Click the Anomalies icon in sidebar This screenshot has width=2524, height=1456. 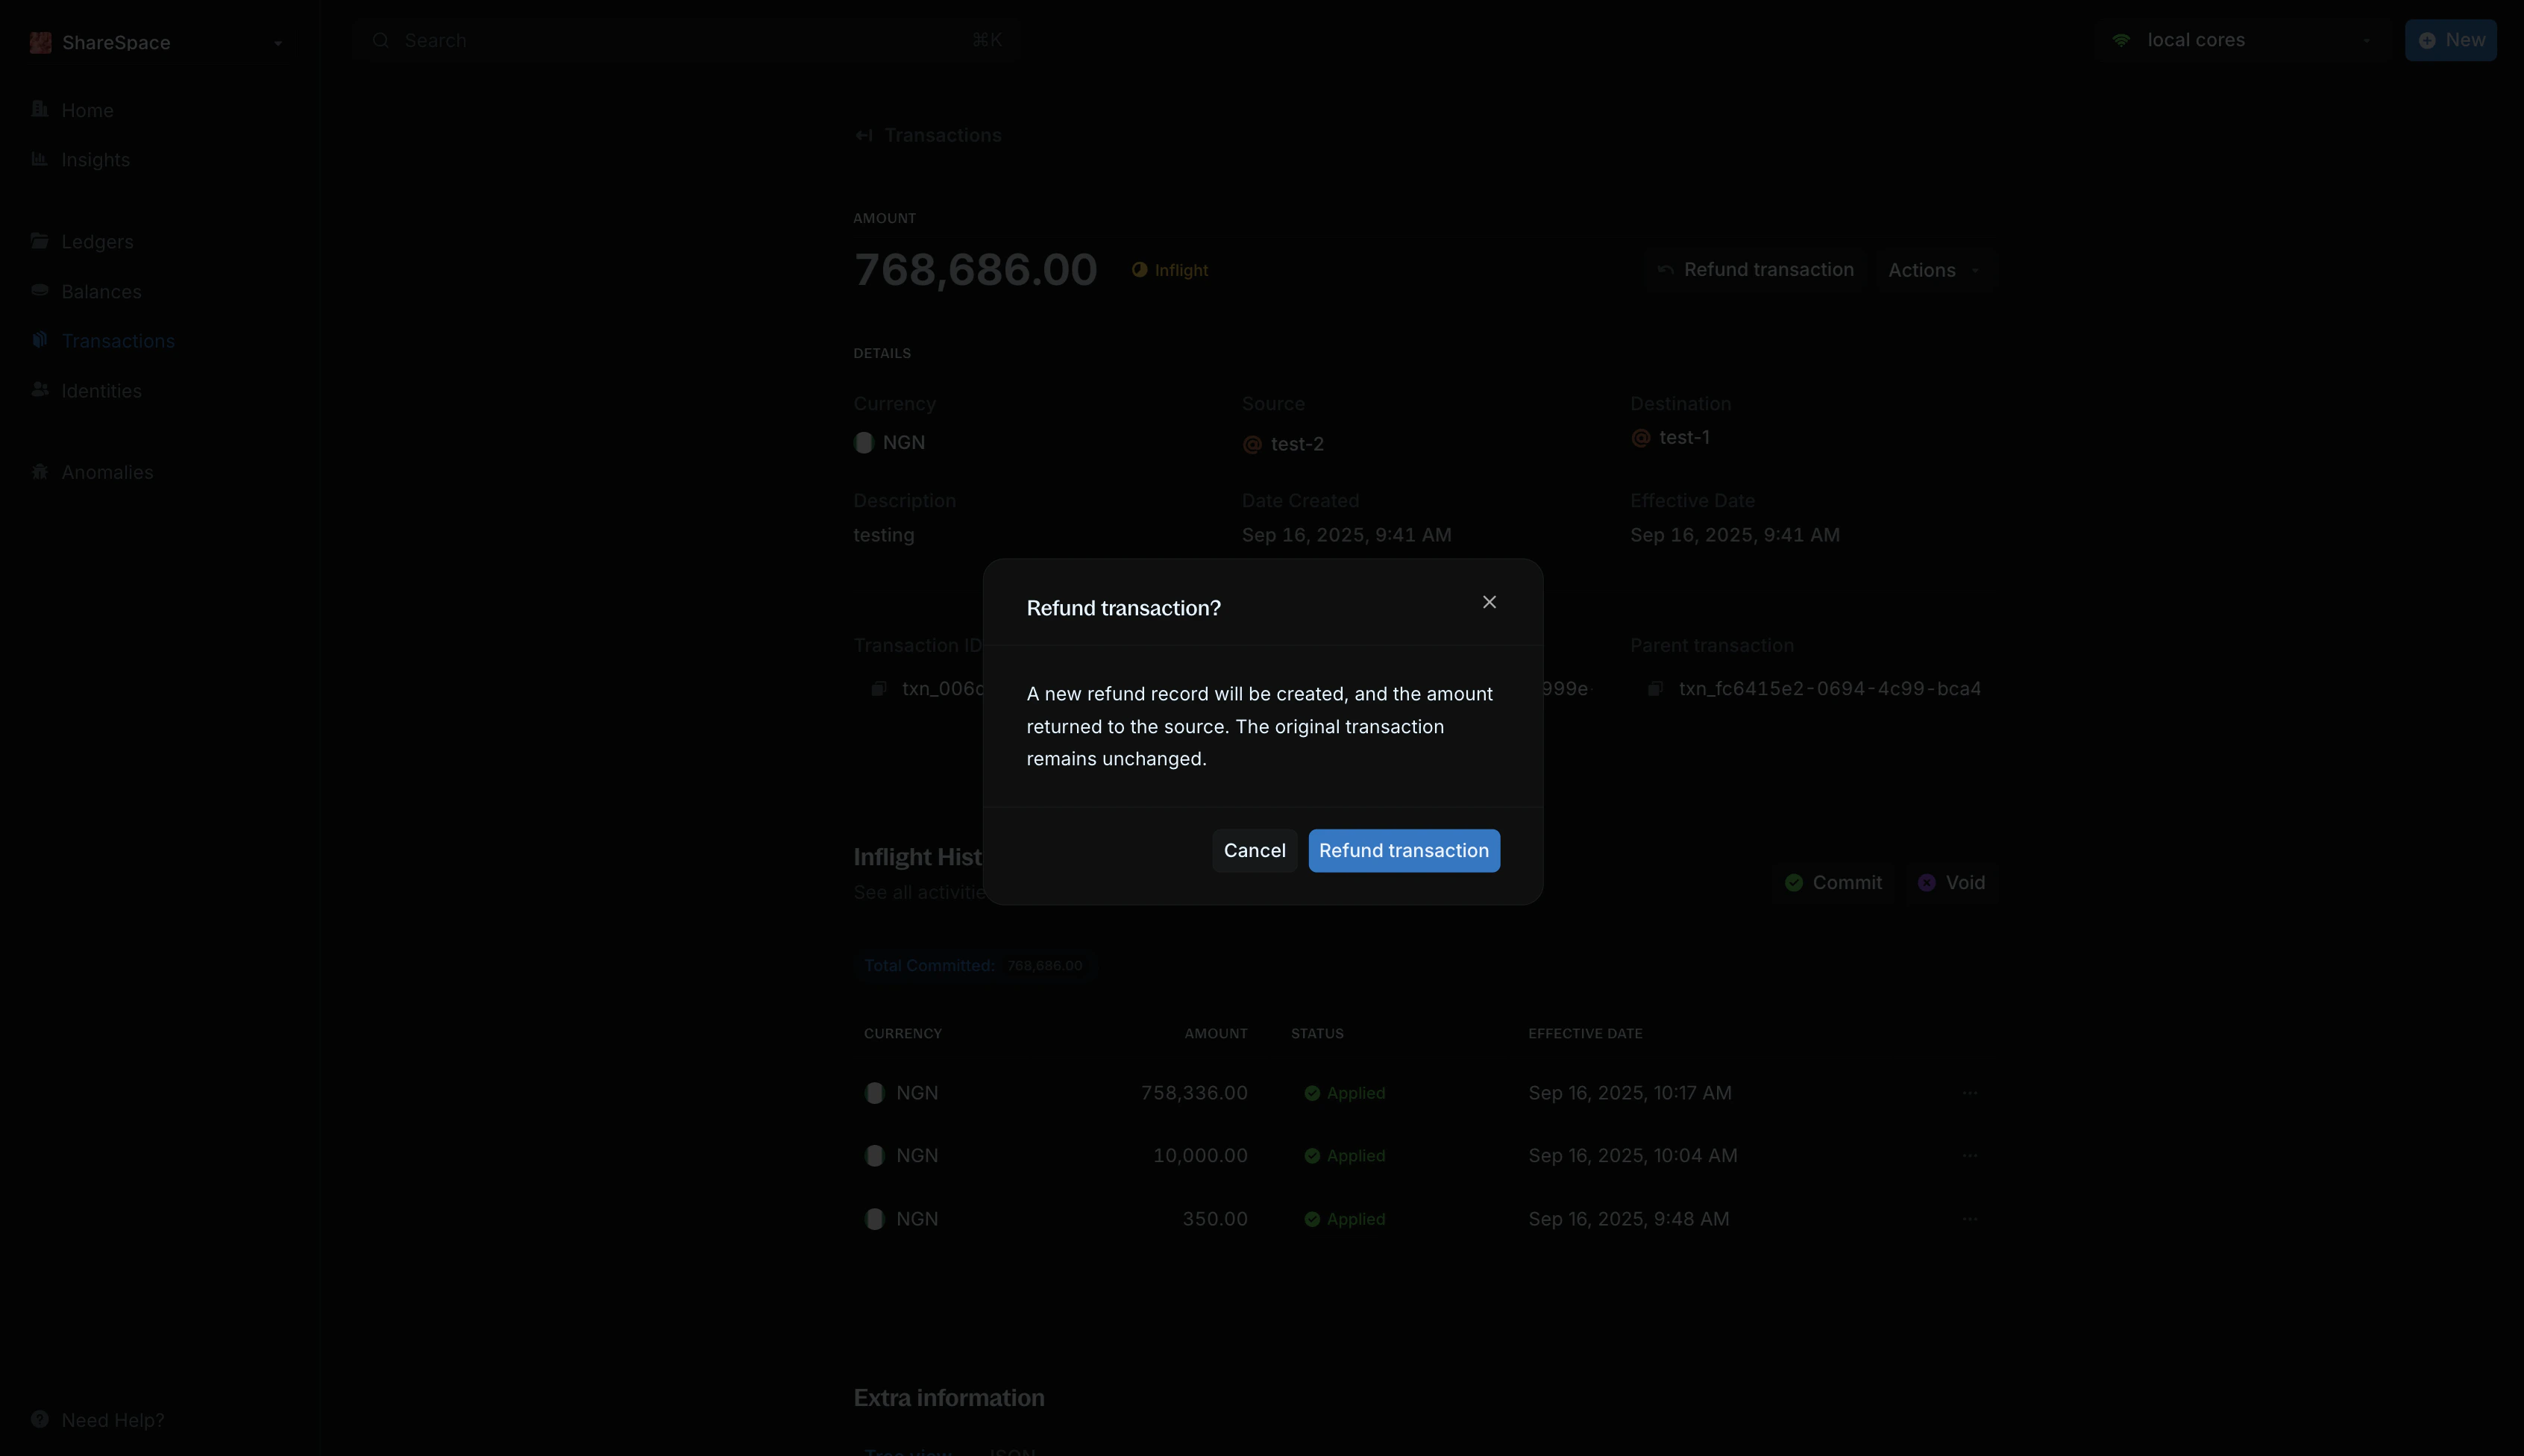coord(40,471)
